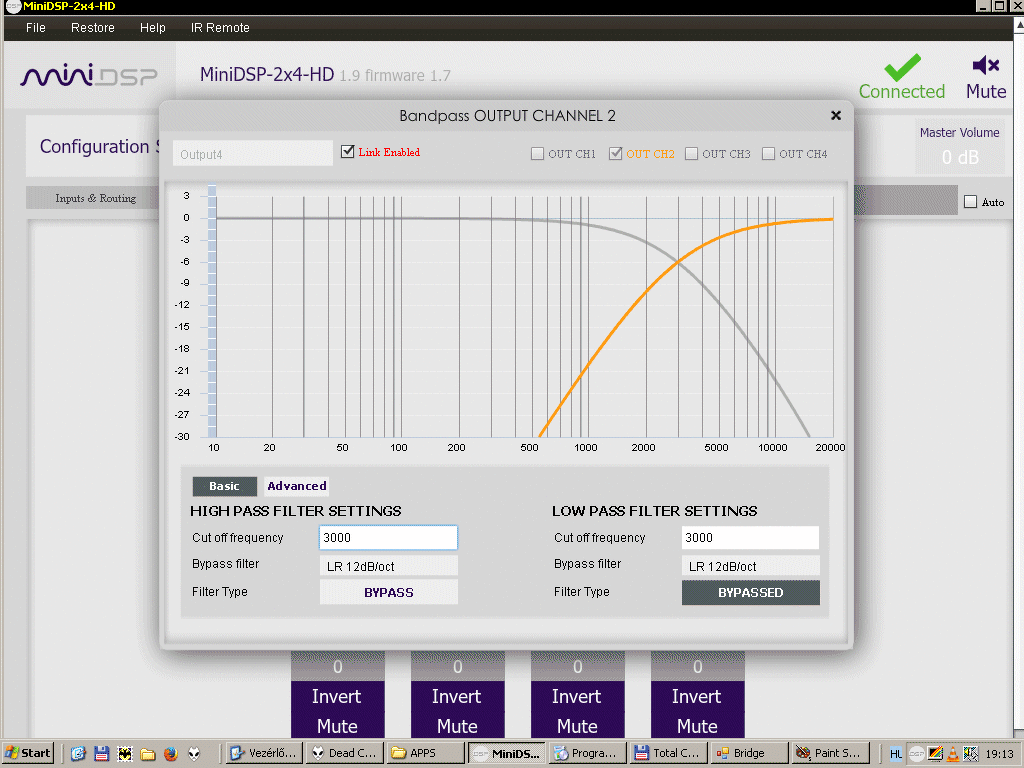Launch the browser quick launch icon beside Start
Viewport: 1024px width, 768px height.
click(x=78, y=754)
